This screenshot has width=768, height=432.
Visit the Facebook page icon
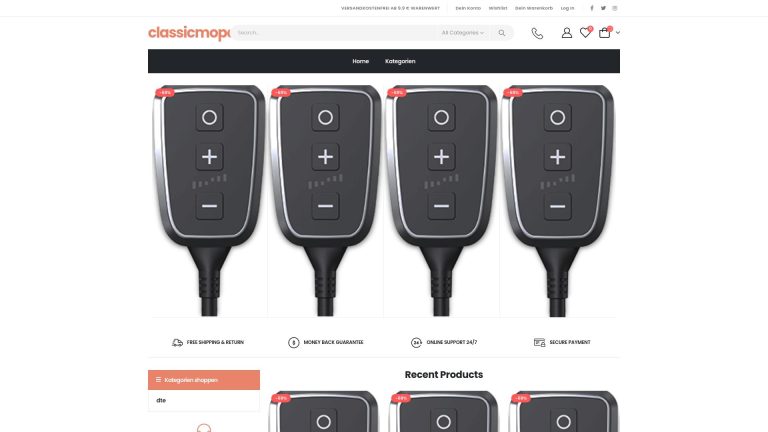tap(592, 8)
